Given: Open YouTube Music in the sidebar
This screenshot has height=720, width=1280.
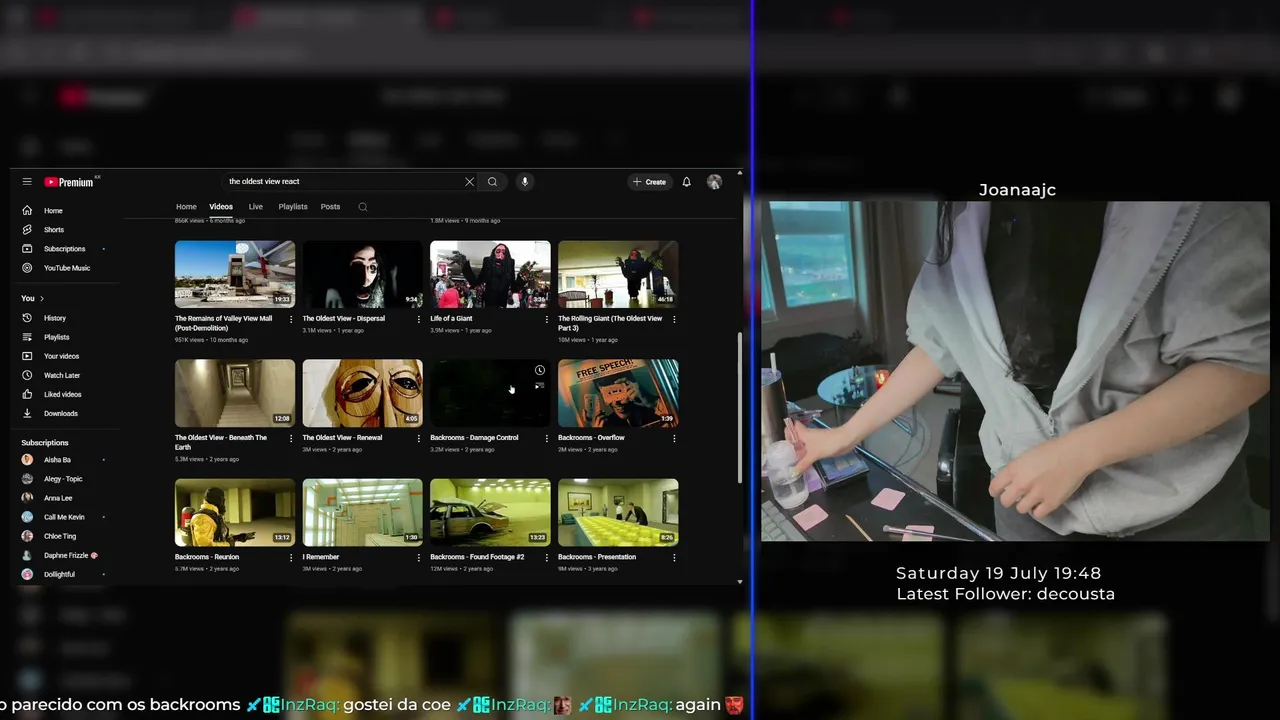Looking at the screenshot, I should point(67,268).
